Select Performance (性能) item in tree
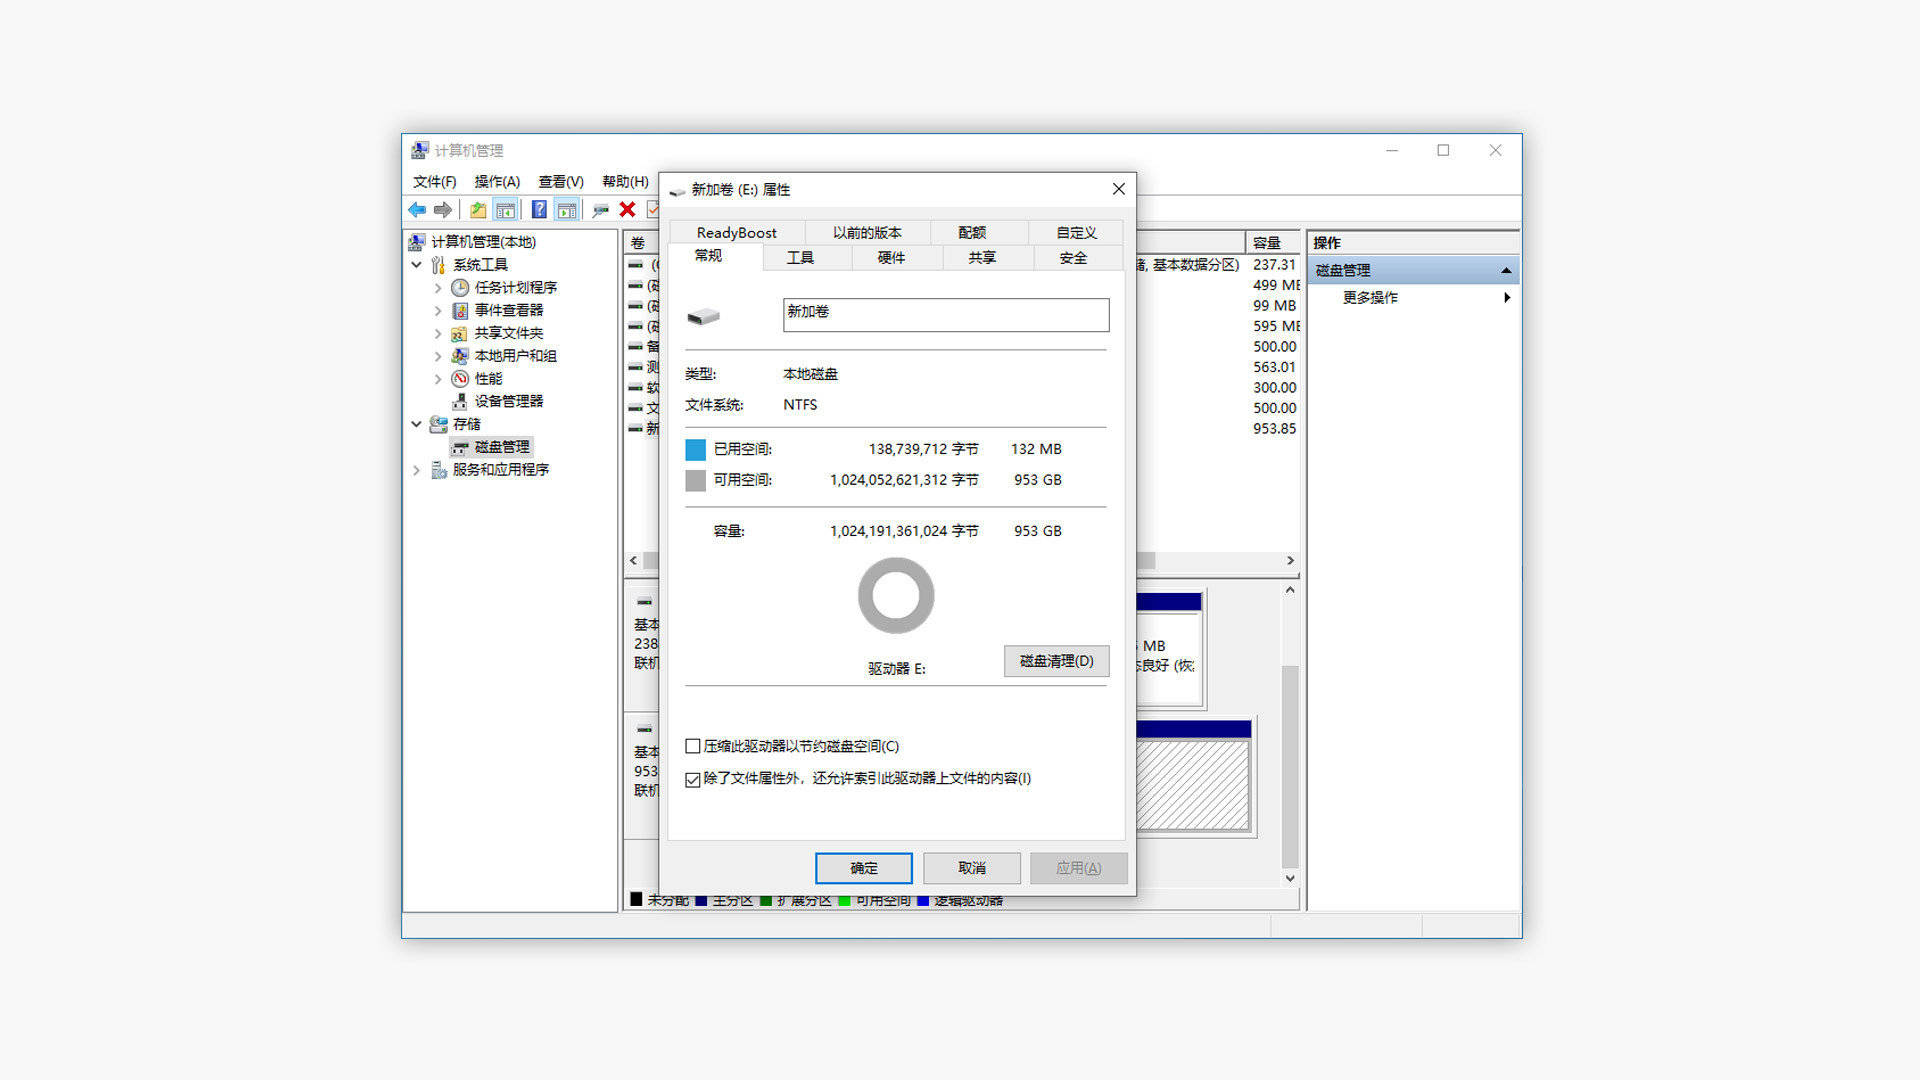The width and height of the screenshot is (1920, 1080). pos(488,378)
